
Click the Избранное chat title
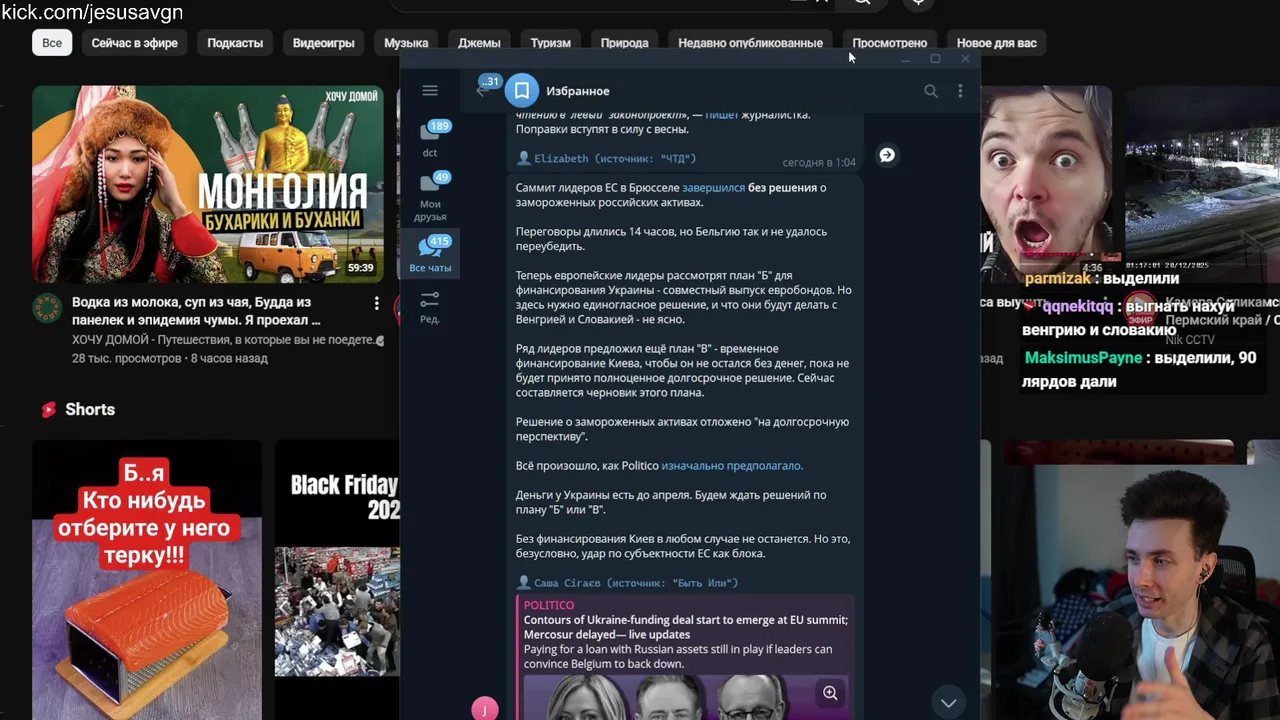tap(578, 91)
